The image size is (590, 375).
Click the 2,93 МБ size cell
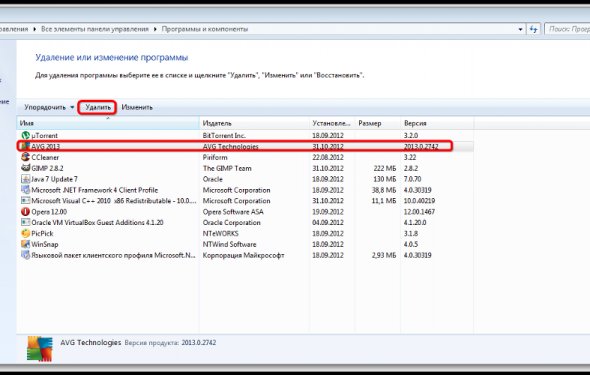click(384, 255)
